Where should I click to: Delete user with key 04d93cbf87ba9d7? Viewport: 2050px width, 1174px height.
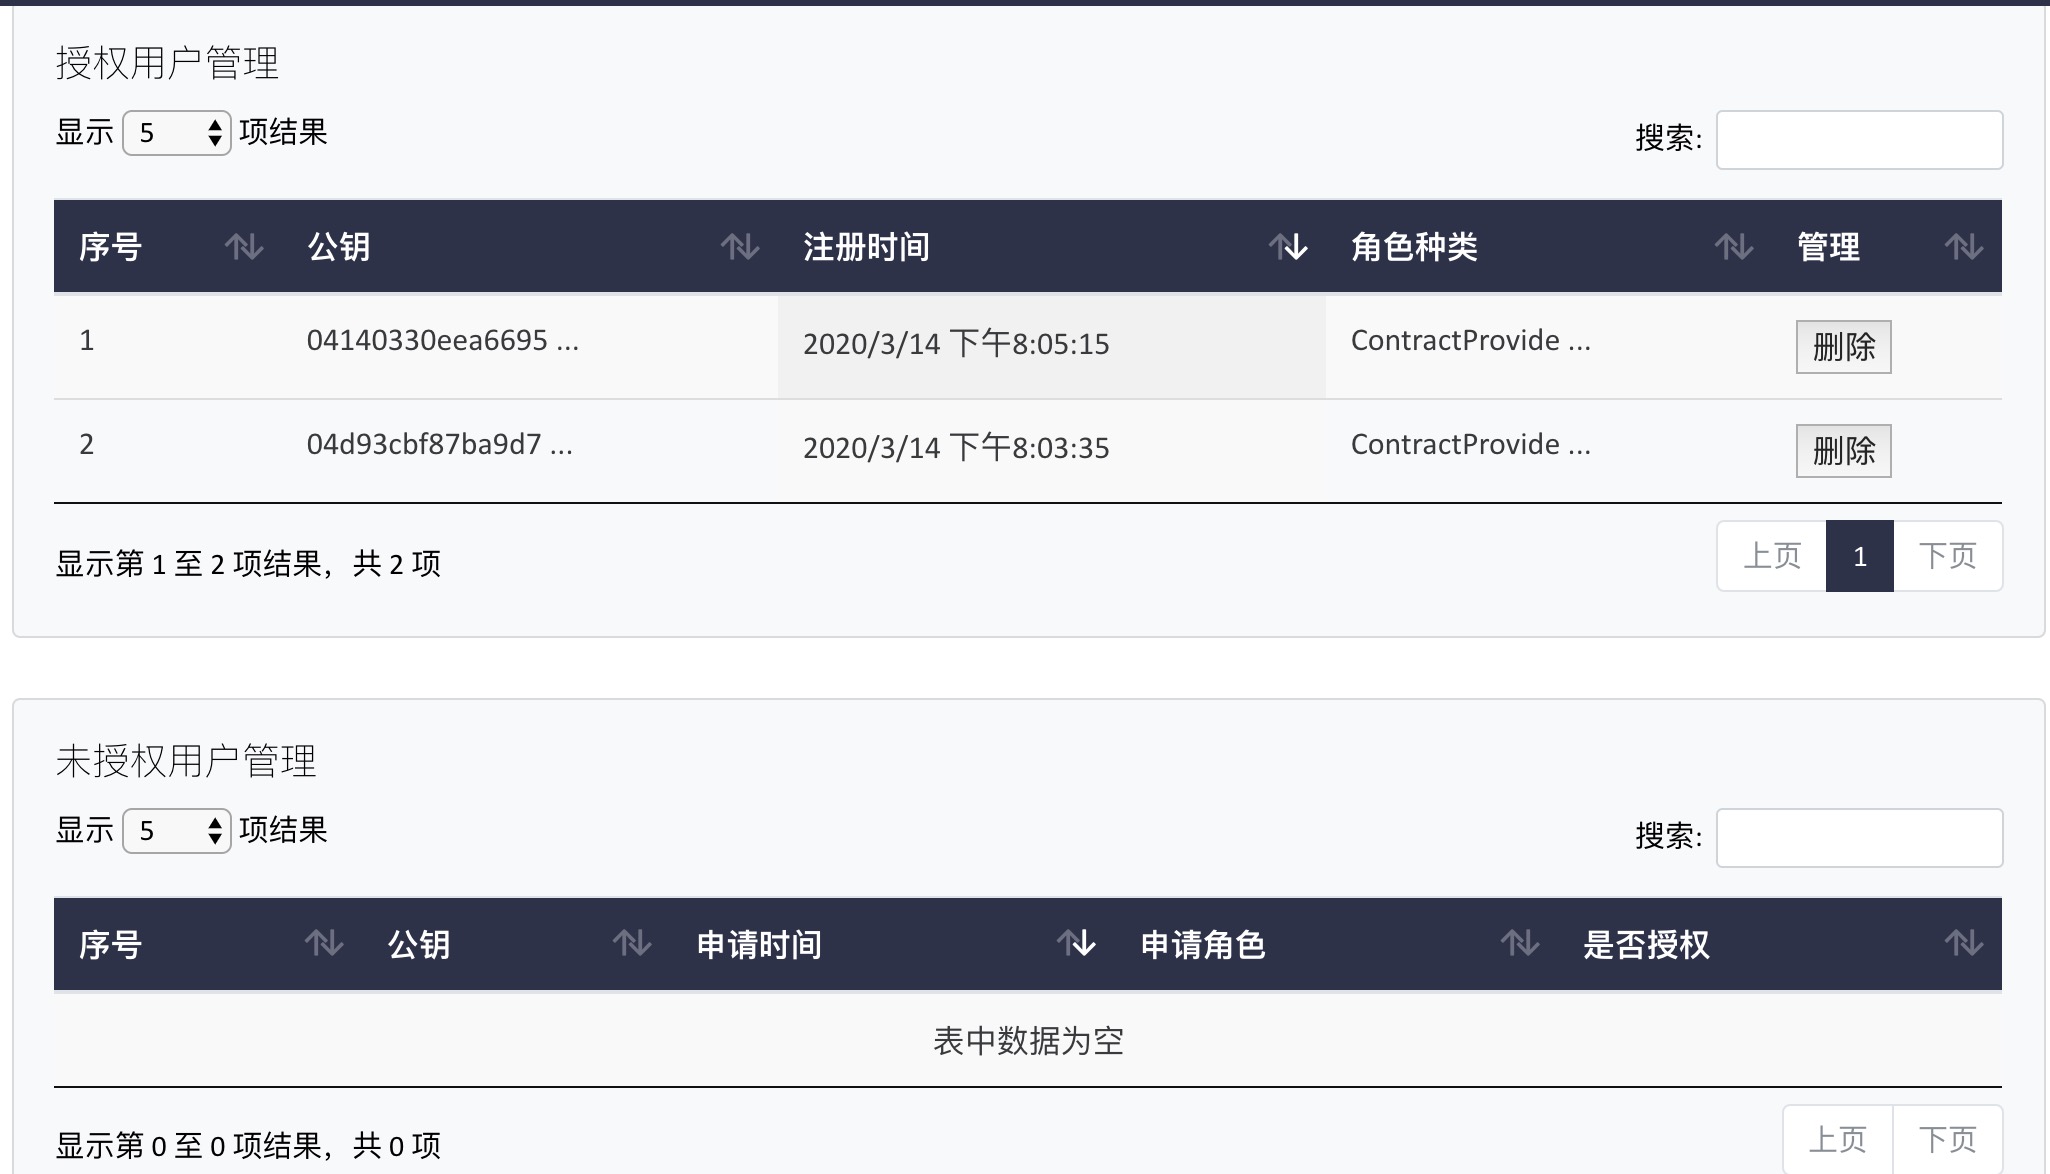pos(1843,451)
